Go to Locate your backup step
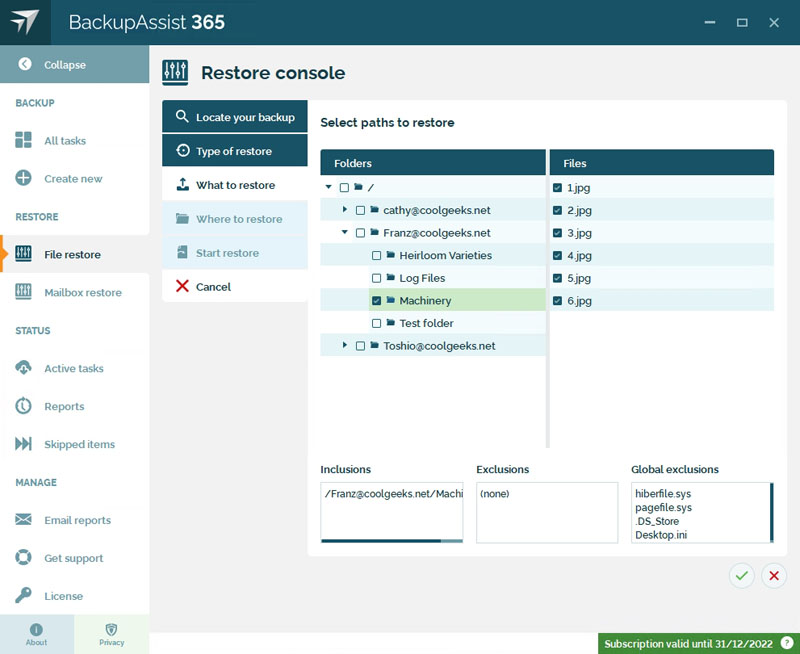Screen dimensions: 800x654 pyautogui.click(x=235, y=117)
